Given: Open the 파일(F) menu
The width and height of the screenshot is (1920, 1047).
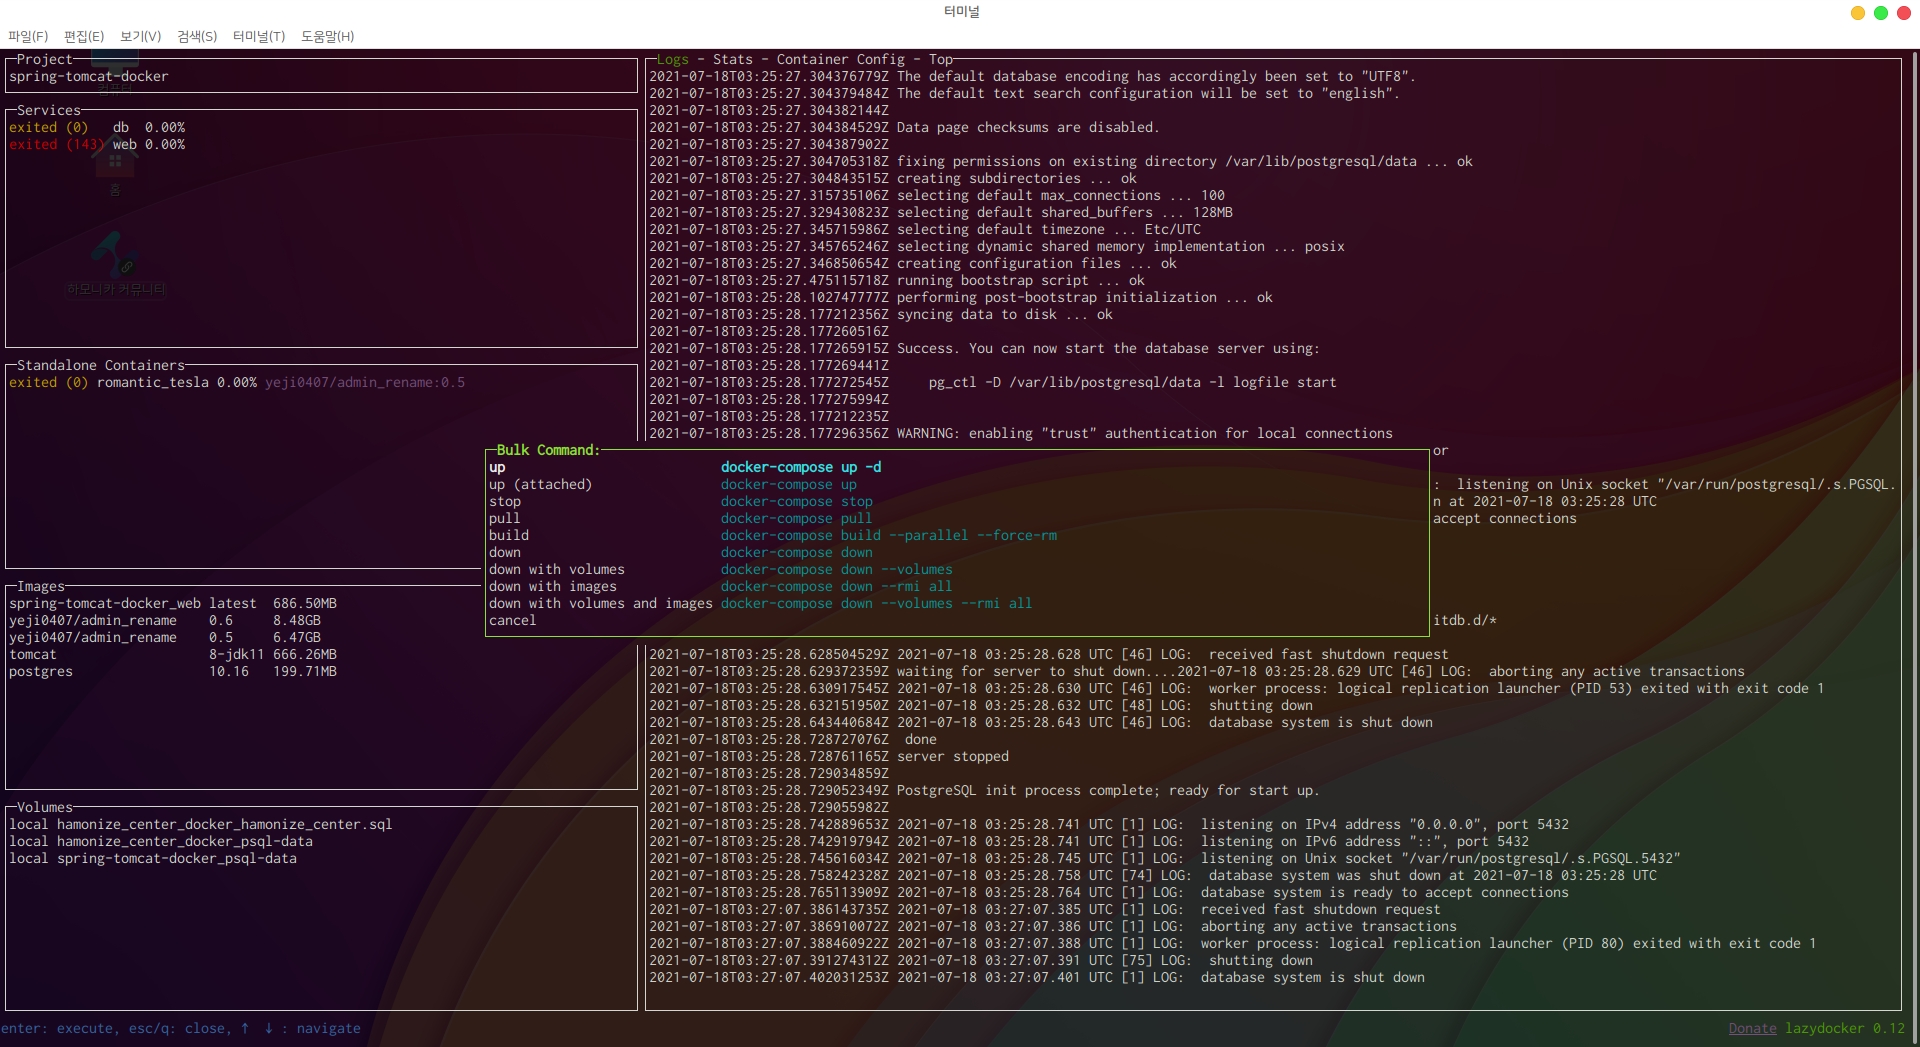Looking at the screenshot, I should coord(28,36).
